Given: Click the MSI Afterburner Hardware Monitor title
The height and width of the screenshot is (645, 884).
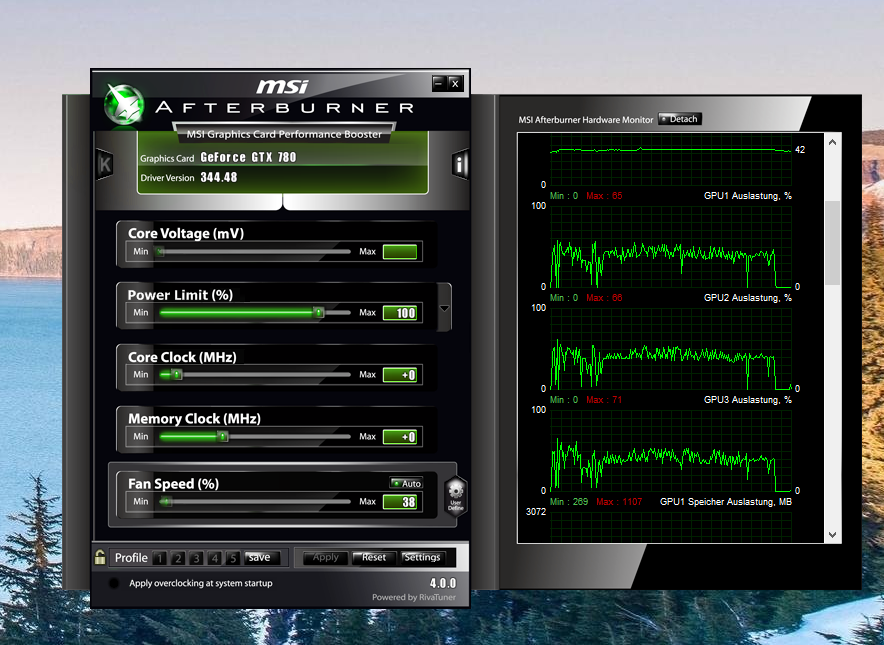Looking at the screenshot, I should pos(586,120).
